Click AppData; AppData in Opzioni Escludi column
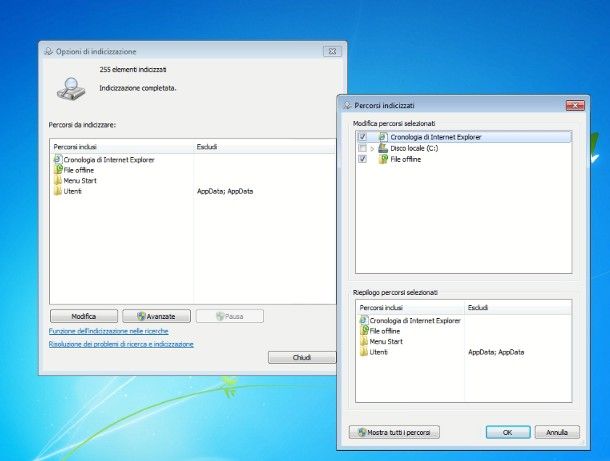The image size is (610, 461). pos(225,191)
